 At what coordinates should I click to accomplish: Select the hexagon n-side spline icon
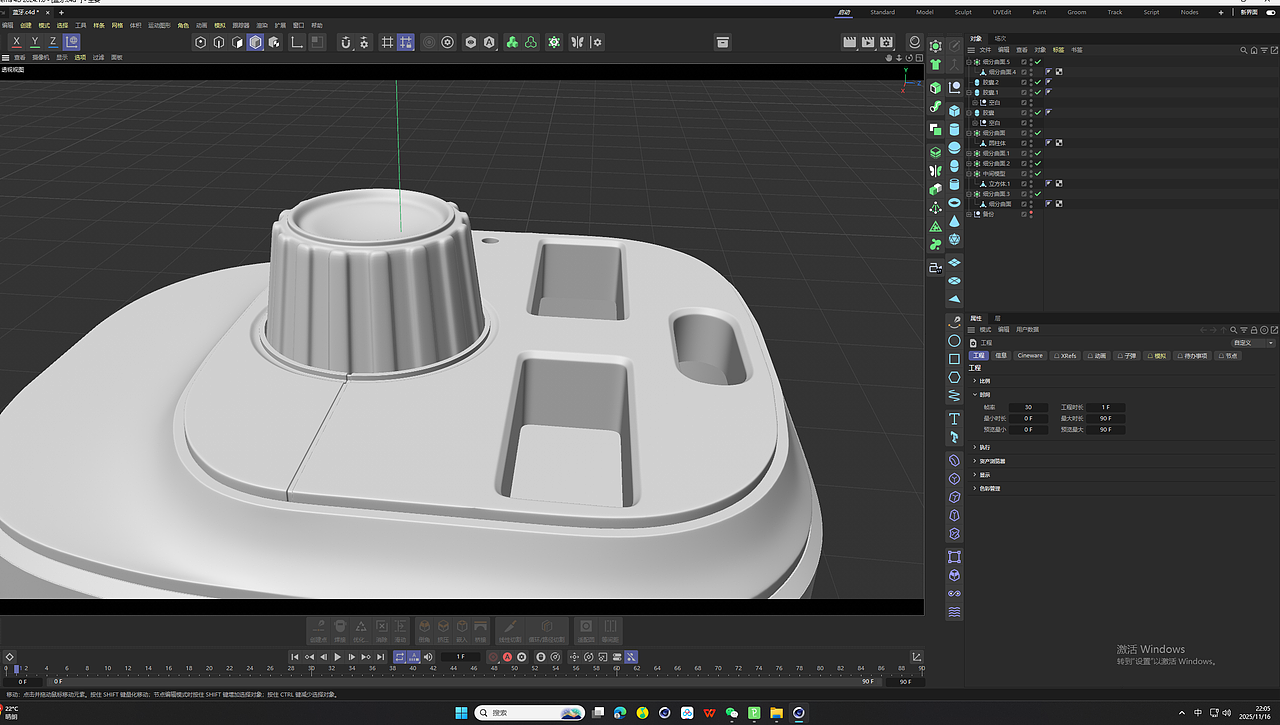coord(954,377)
